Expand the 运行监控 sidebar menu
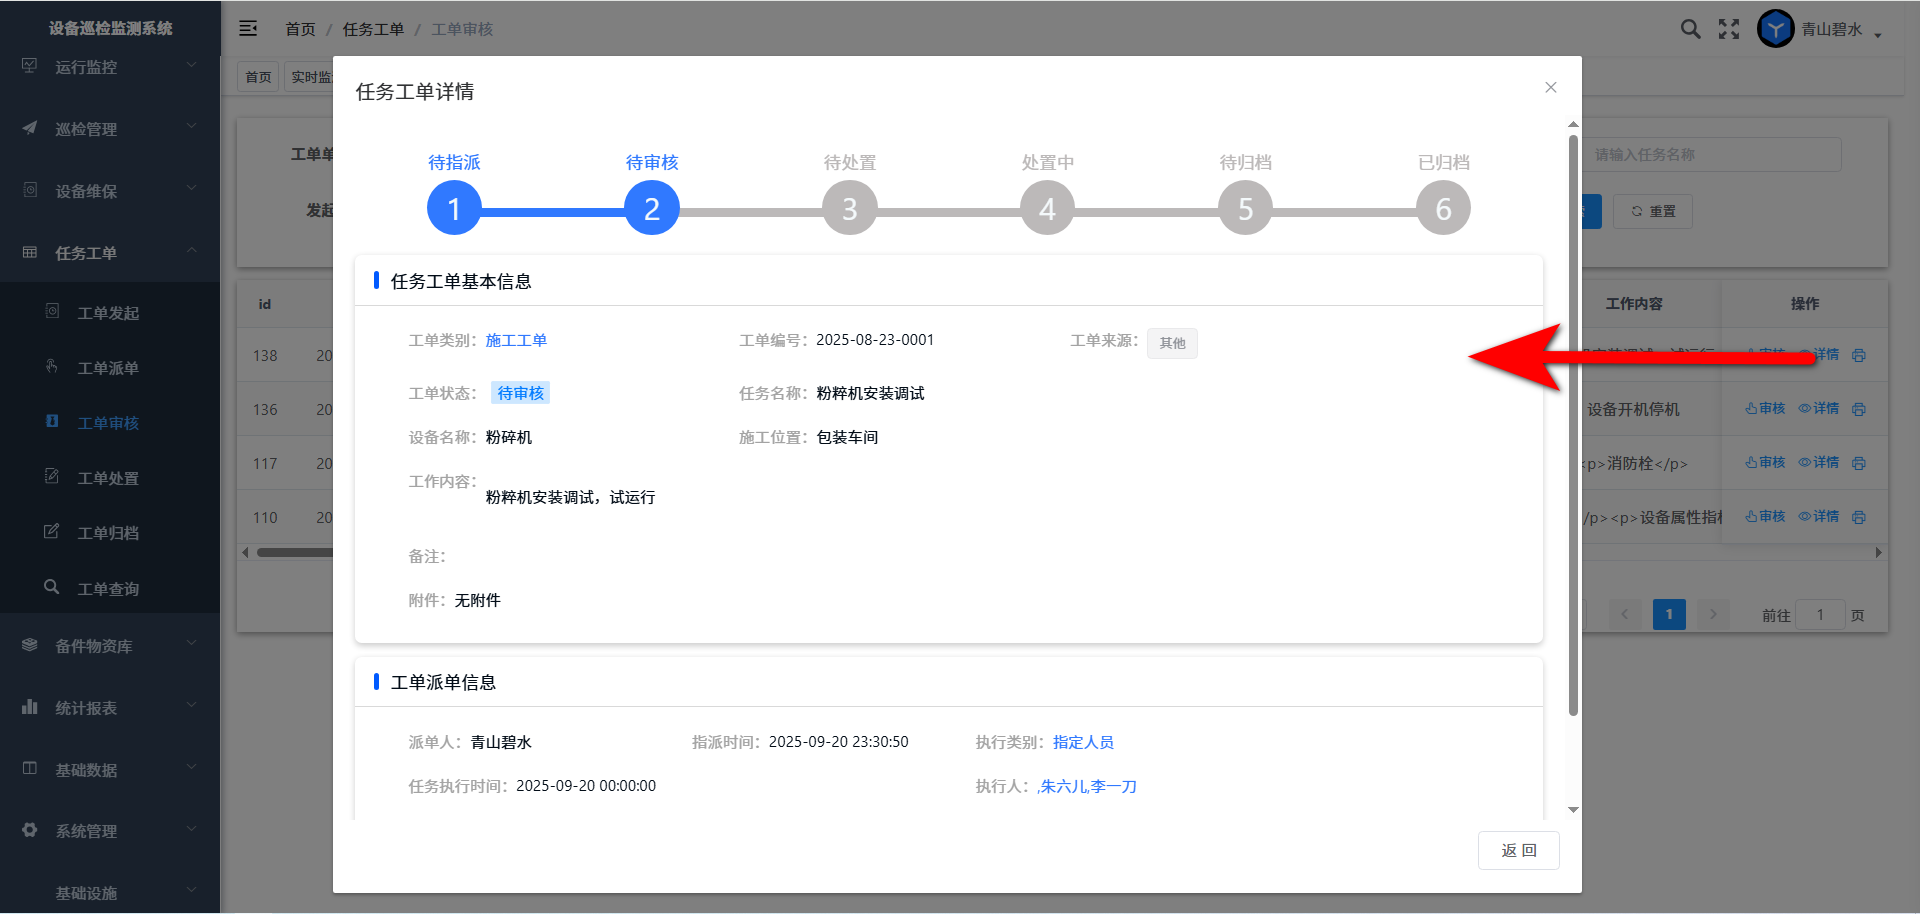Screen dimensions: 1920x914 (x=110, y=67)
